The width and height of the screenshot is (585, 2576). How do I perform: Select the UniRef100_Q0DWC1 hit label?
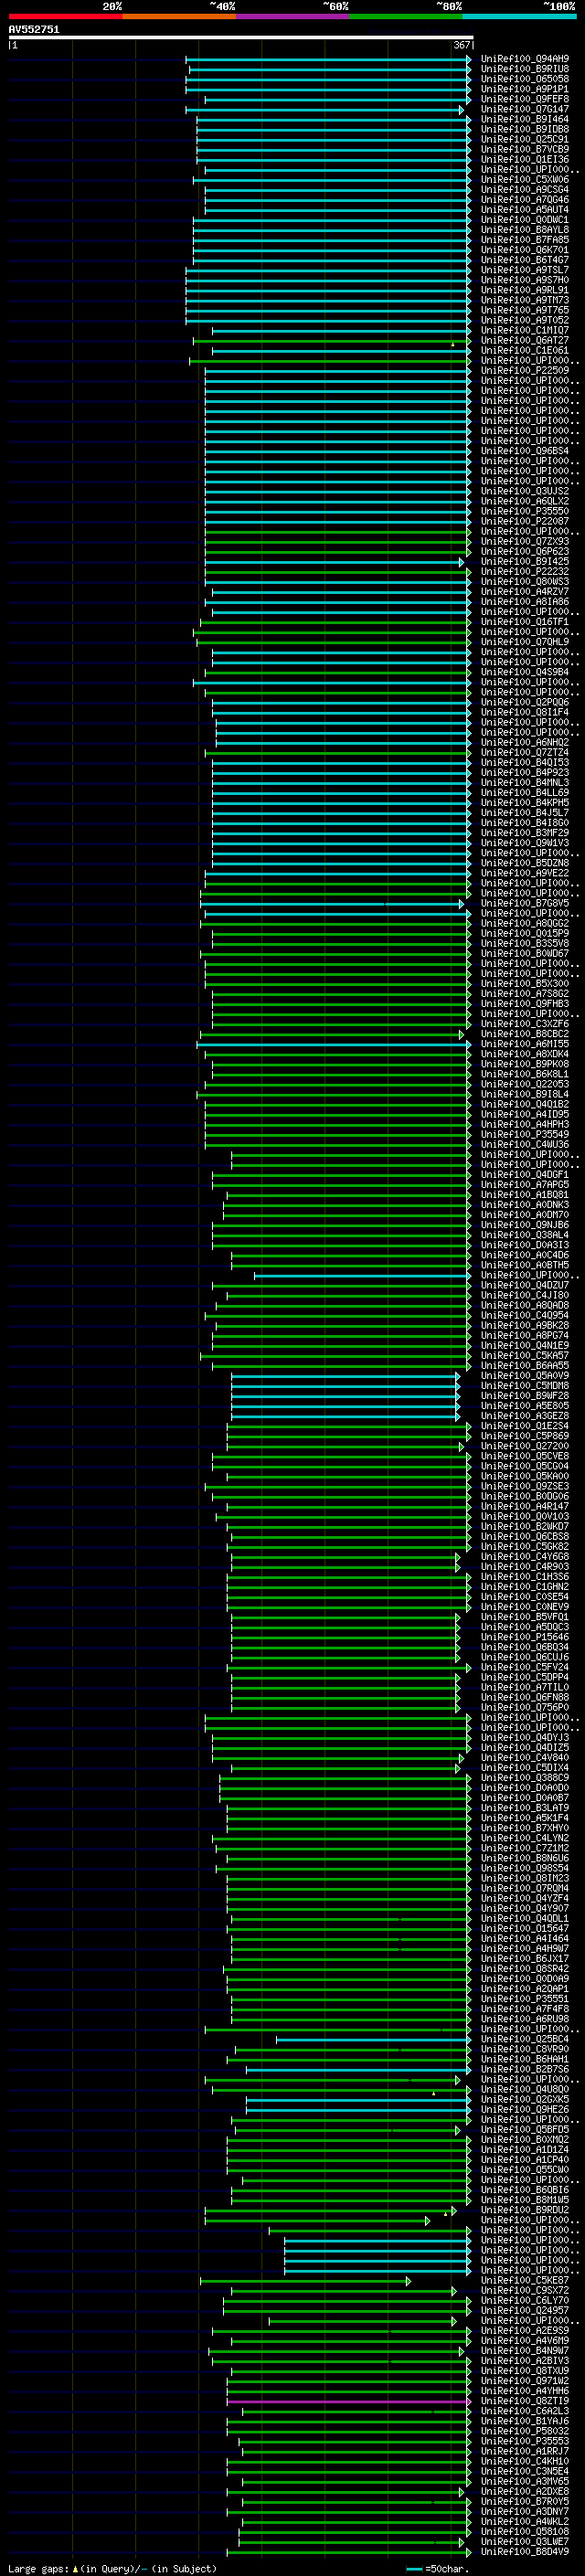pyautogui.click(x=525, y=220)
